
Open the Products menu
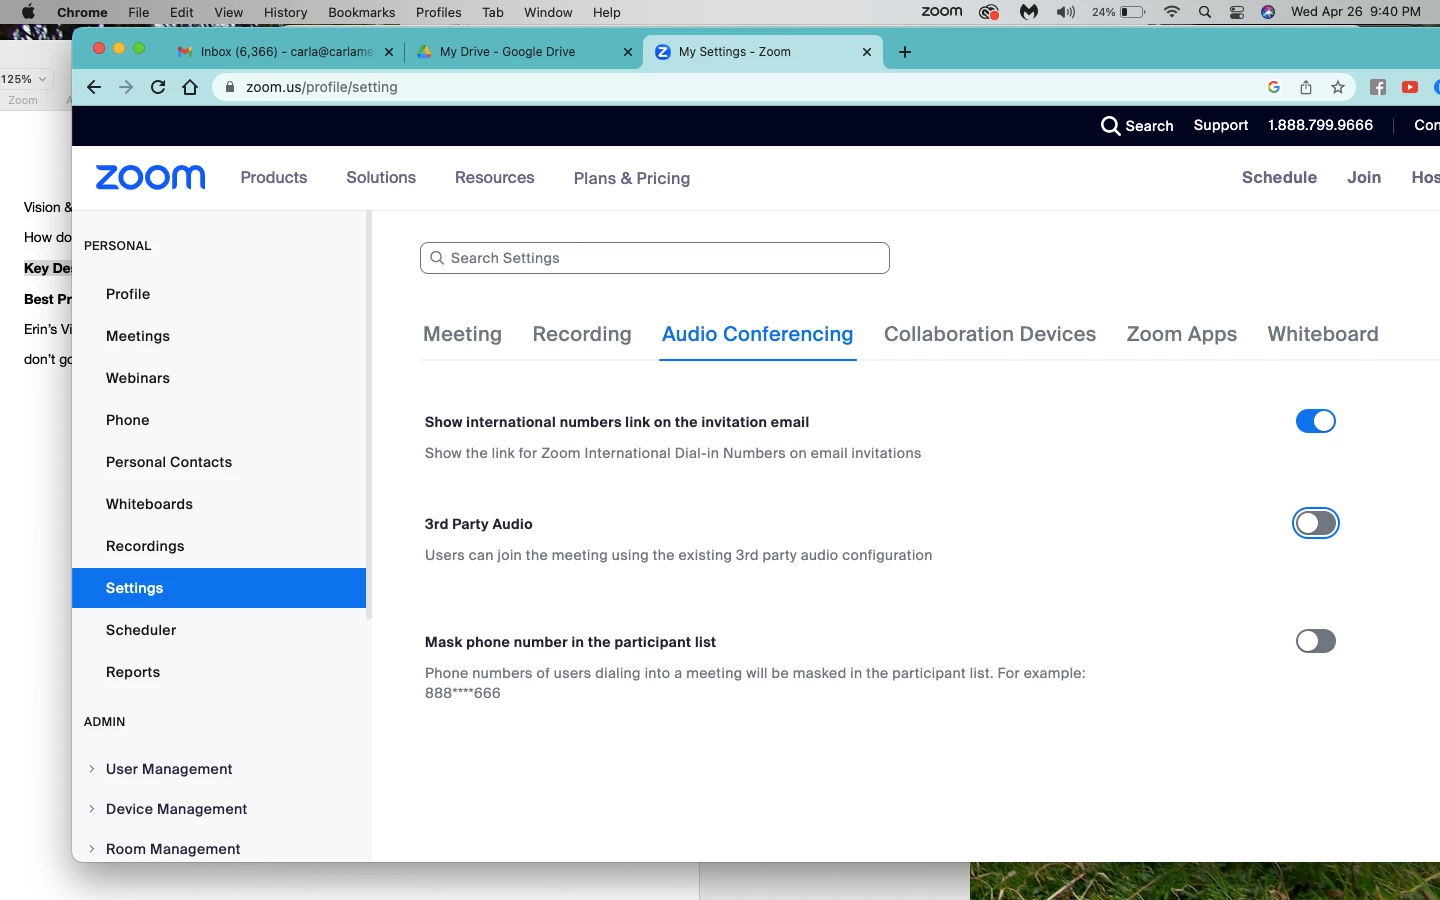coord(274,177)
